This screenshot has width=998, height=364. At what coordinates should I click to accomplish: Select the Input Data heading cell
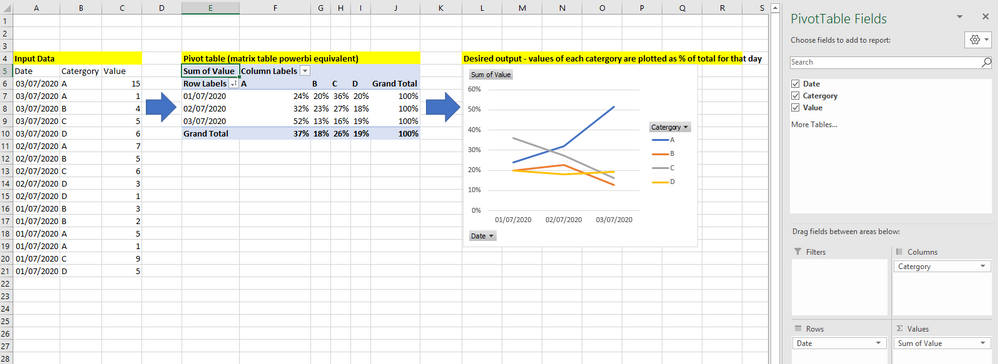pyautogui.click(x=36, y=58)
